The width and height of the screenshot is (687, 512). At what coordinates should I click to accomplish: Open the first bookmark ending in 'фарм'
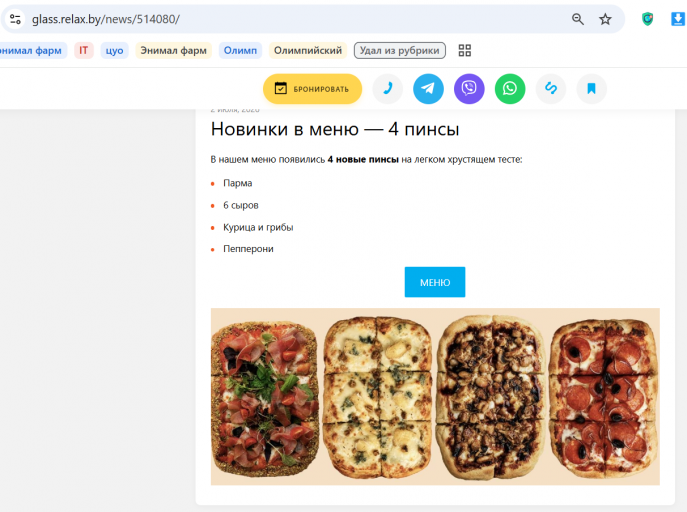pos(32,50)
